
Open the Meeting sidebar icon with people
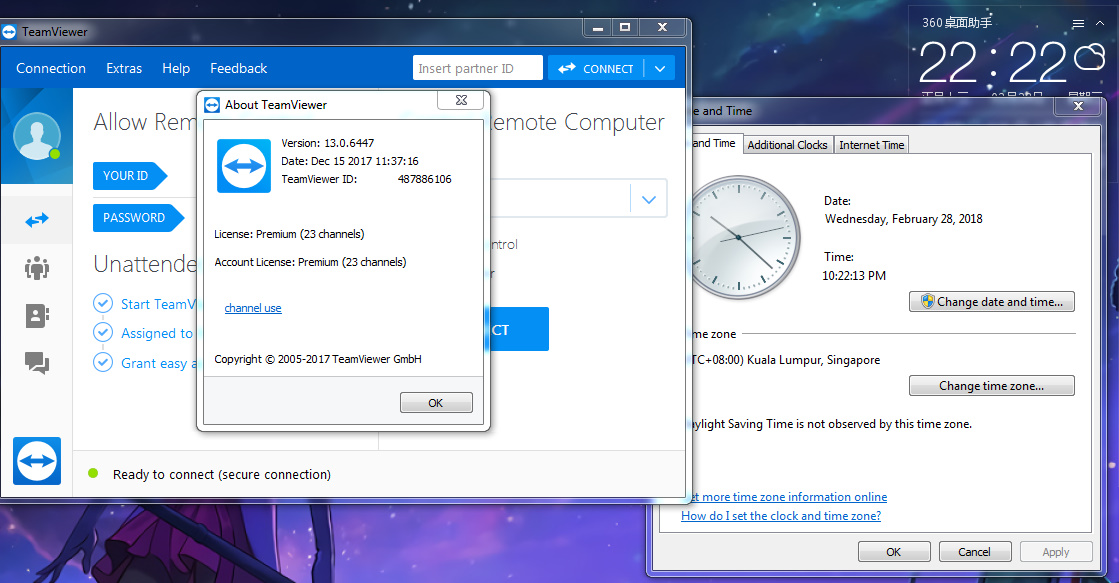(x=36, y=268)
